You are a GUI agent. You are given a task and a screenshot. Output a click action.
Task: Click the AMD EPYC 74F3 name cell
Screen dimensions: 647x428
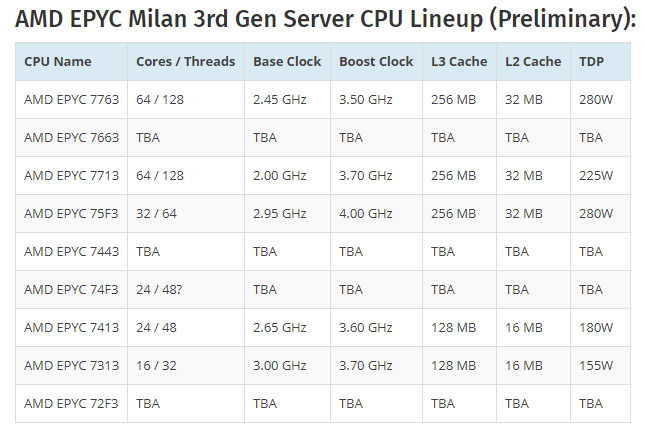pyautogui.click(x=71, y=289)
